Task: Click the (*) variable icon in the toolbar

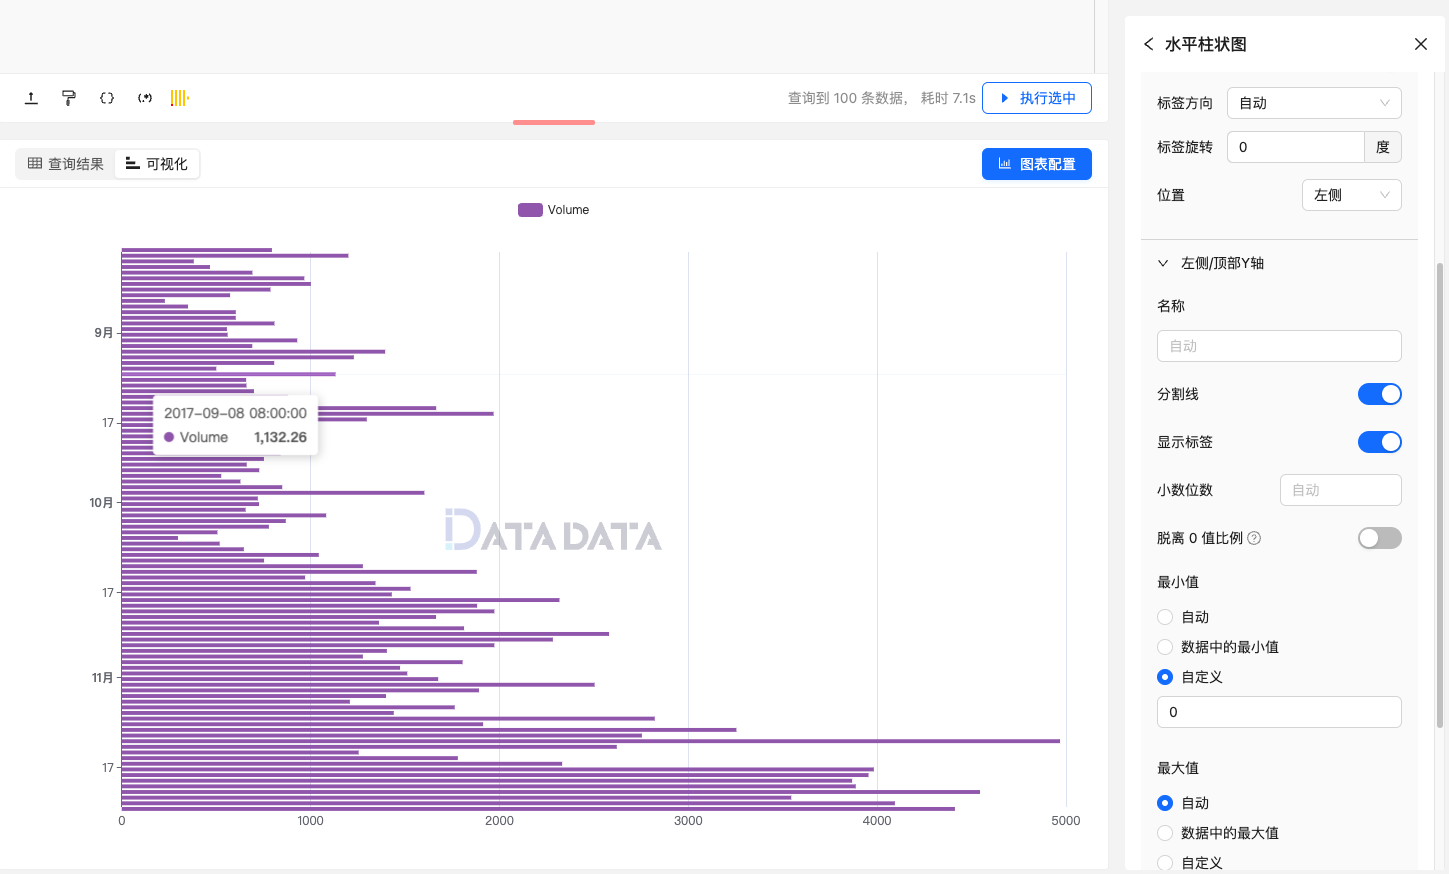Action: coord(144,97)
